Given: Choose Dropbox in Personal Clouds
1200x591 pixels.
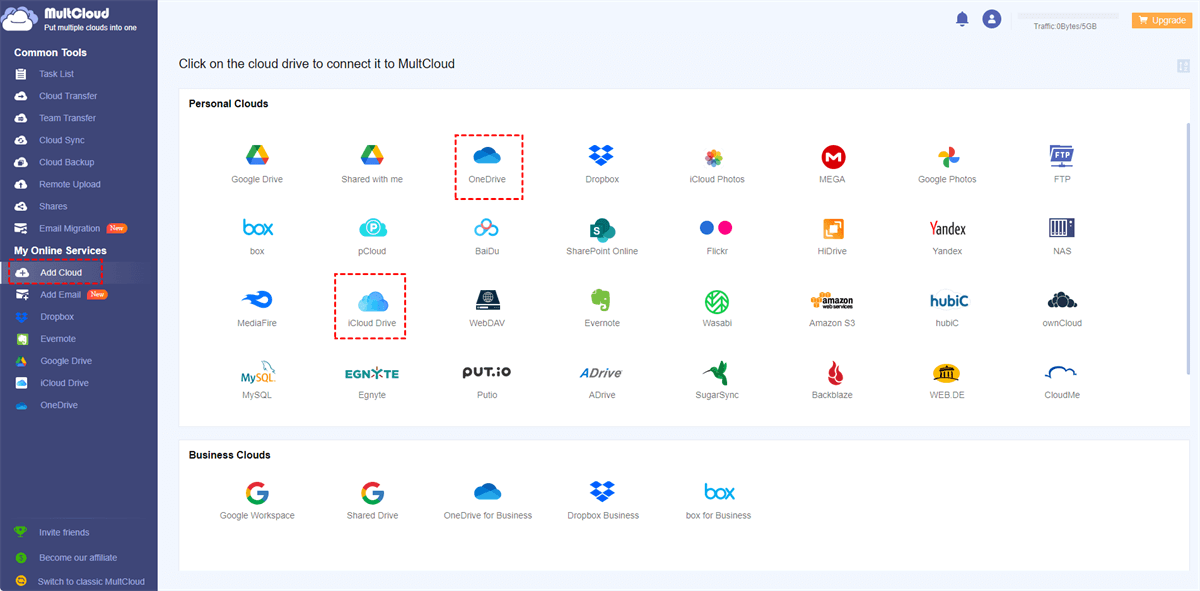Looking at the screenshot, I should pos(602,165).
